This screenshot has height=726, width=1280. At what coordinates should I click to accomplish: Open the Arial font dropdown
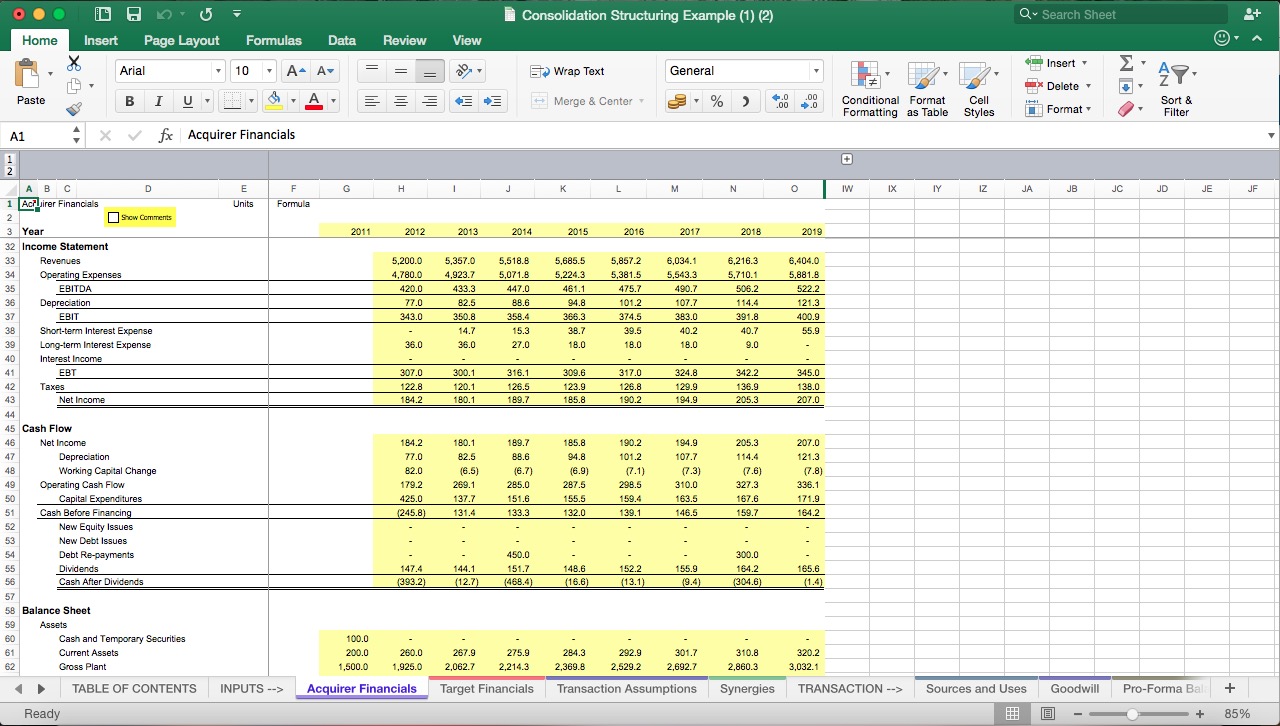click(x=219, y=70)
